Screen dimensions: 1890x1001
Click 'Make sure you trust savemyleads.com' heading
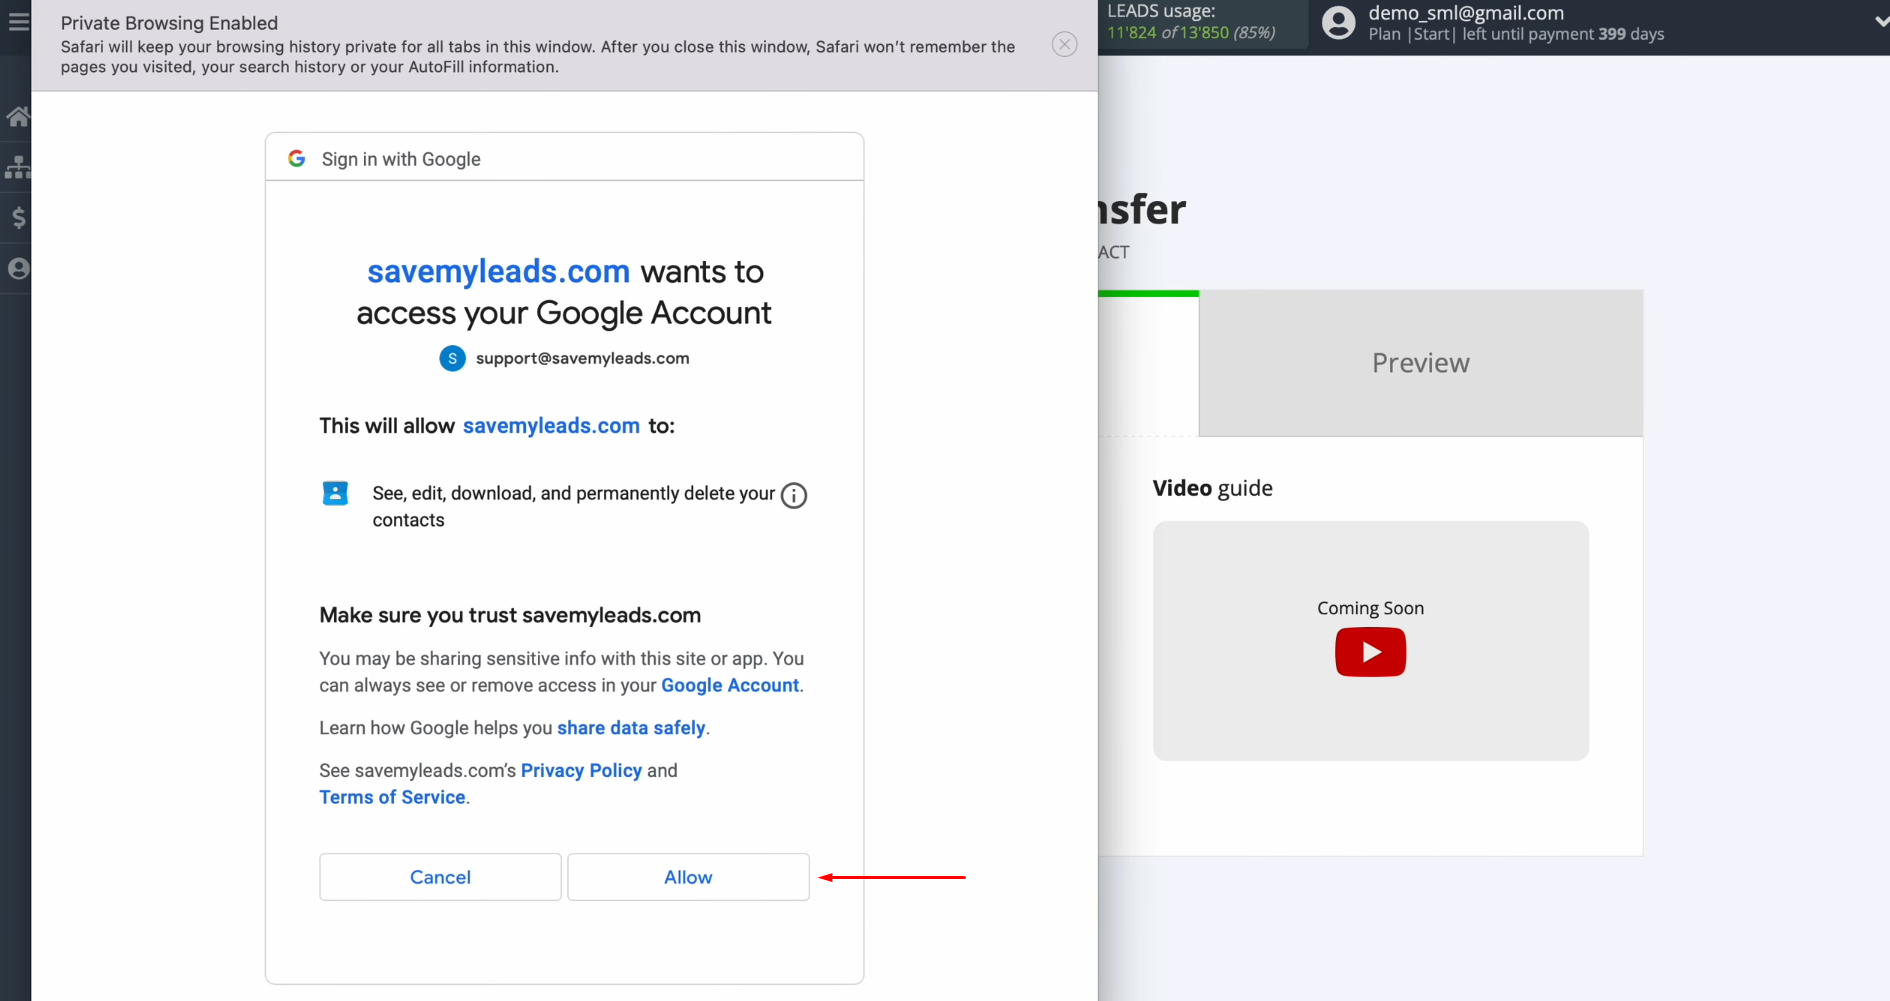click(510, 615)
